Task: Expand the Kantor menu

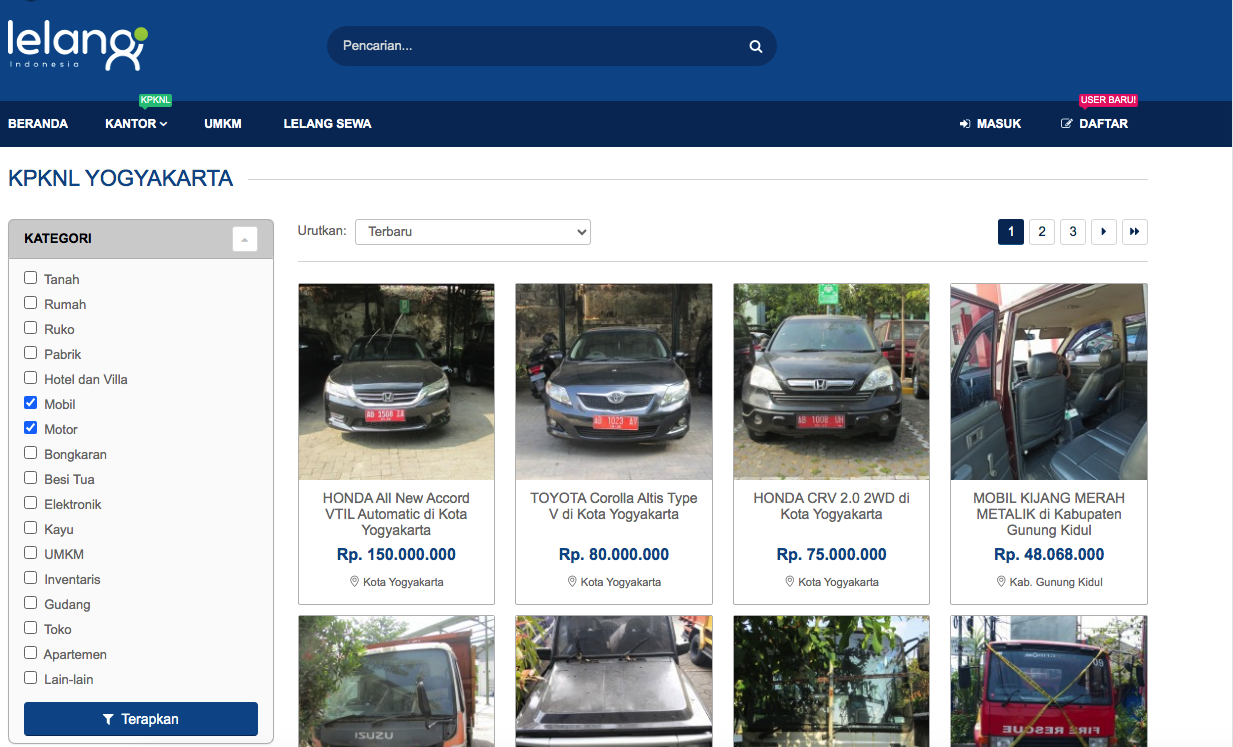Action: click(136, 124)
